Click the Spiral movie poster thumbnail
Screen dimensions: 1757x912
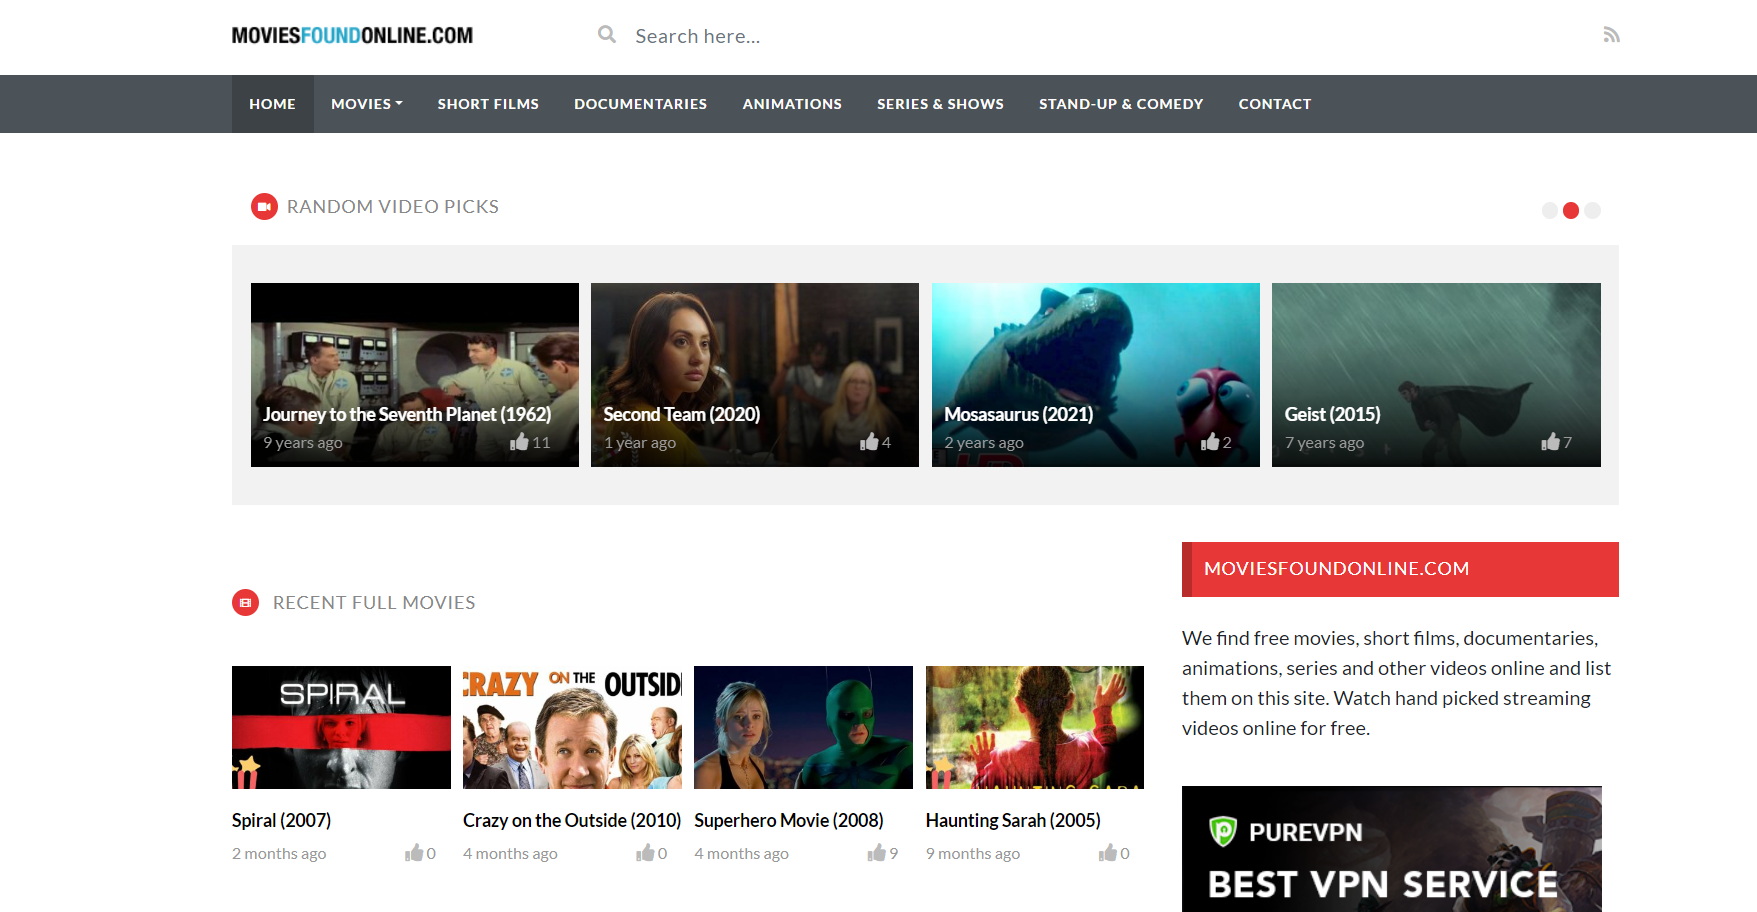click(x=341, y=727)
